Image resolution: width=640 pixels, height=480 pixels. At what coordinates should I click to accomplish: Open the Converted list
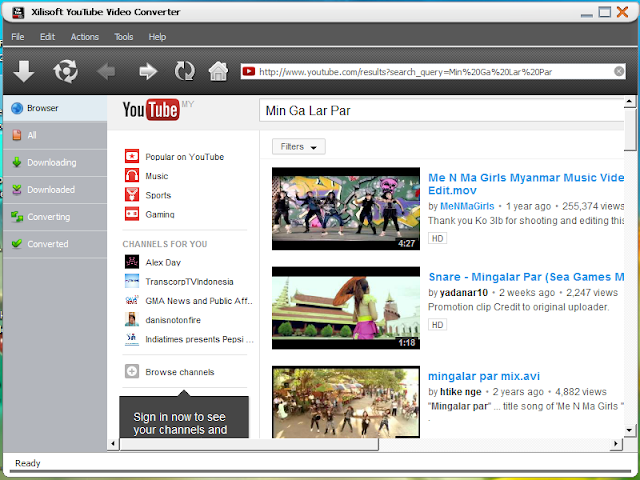55,244
